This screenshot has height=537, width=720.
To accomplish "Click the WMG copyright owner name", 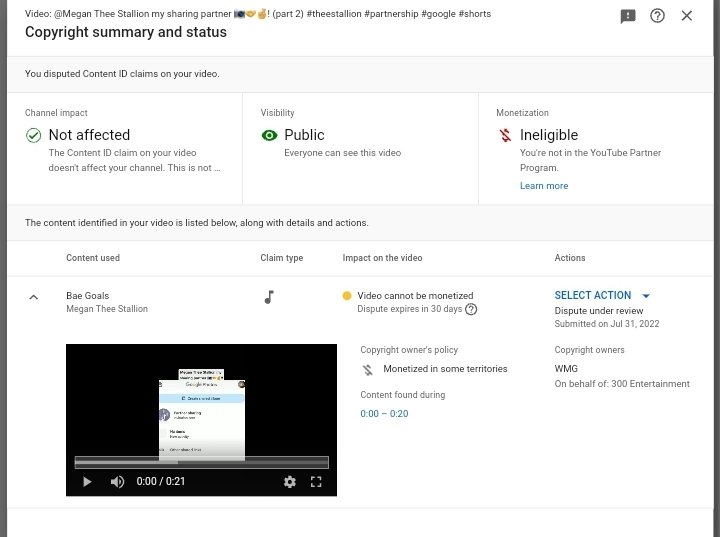I will pos(566,368).
